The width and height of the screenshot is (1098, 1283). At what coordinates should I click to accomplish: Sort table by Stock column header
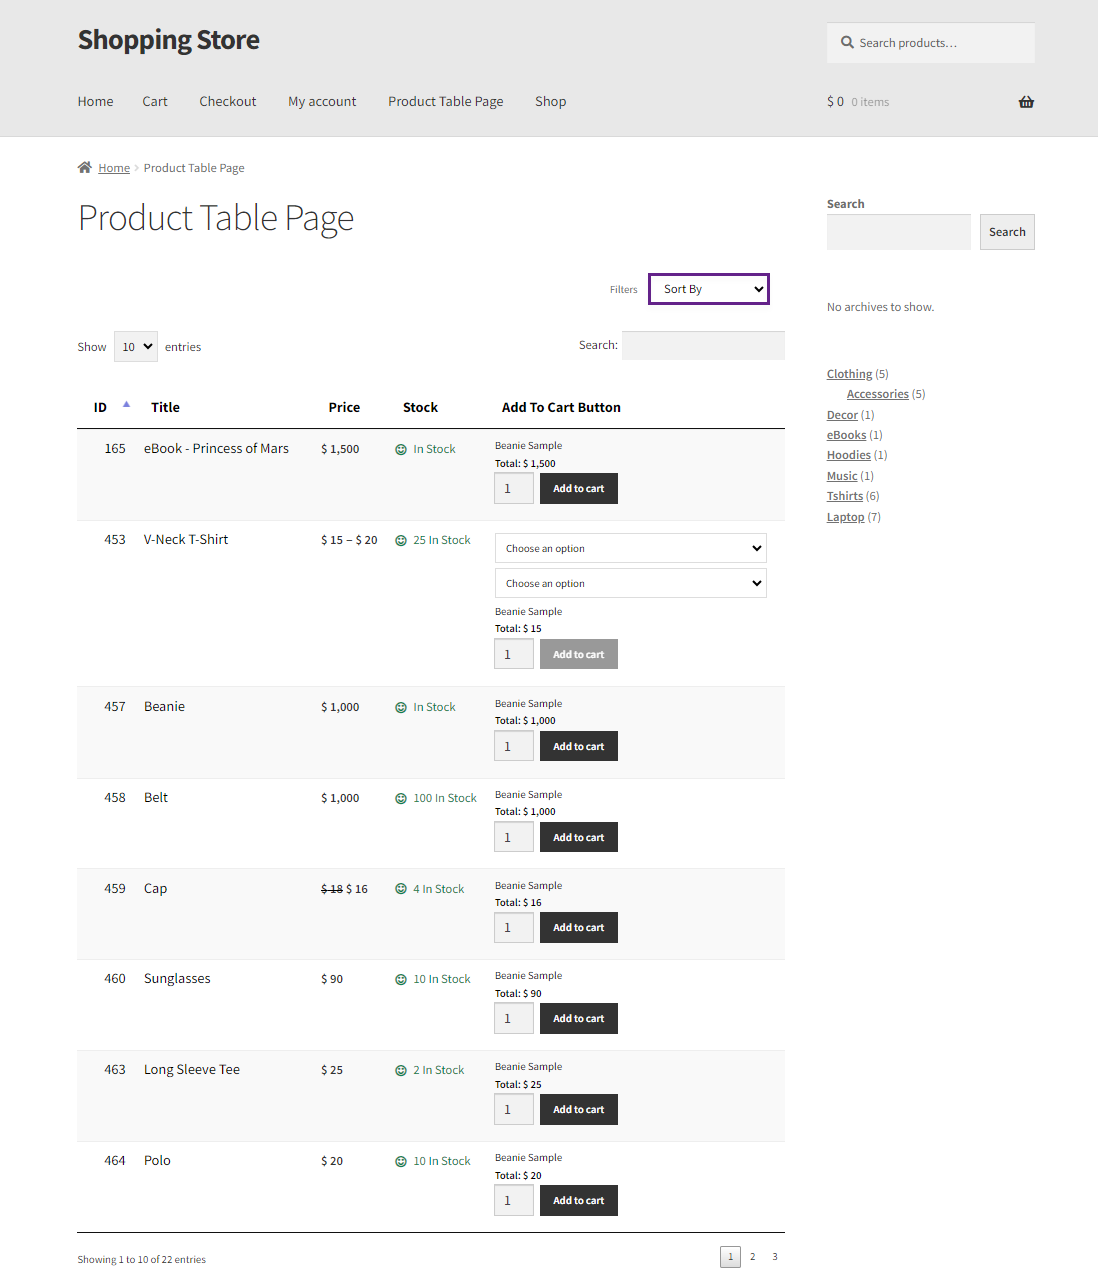(420, 407)
